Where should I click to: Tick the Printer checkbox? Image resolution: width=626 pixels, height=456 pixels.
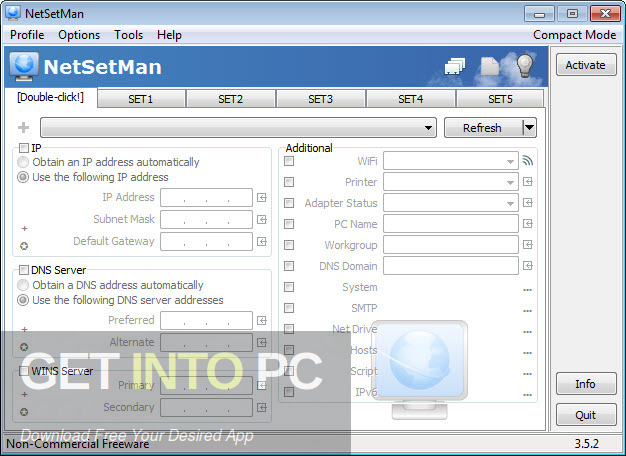click(x=289, y=182)
